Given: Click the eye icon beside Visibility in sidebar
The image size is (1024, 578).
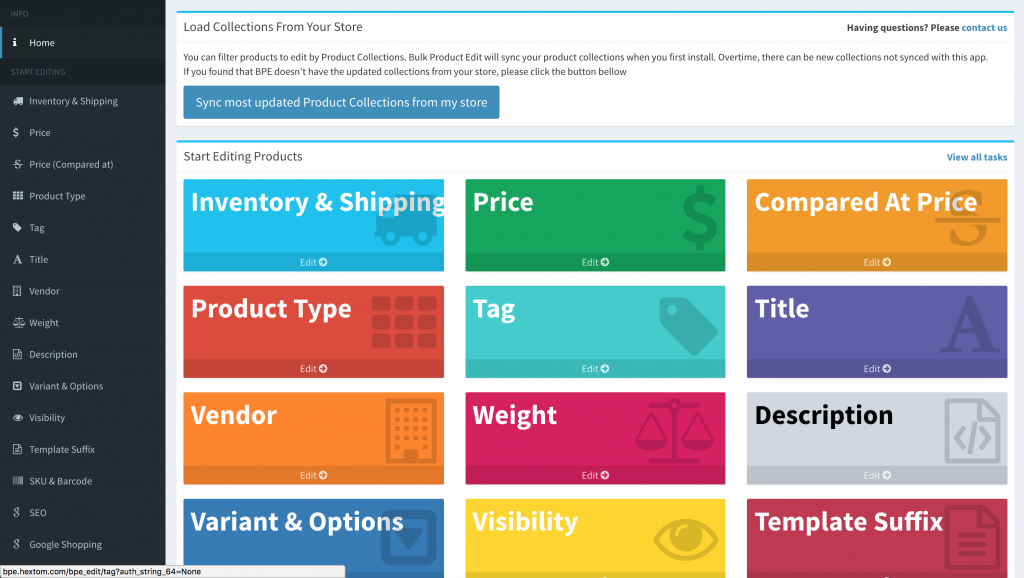Looking at the screenshot, I should point(18,417).
